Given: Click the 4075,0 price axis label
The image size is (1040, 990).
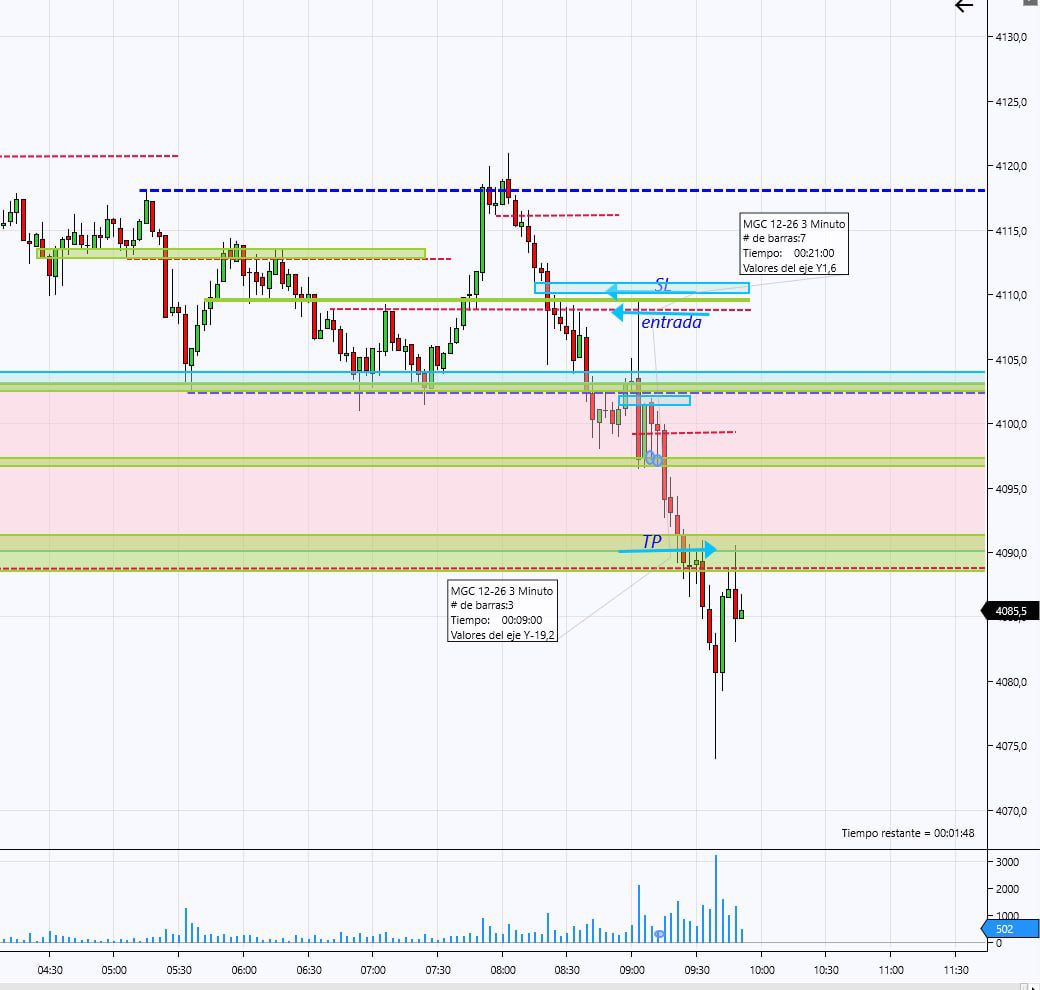Looking at the screenshot, I should [x=1011, y=746].
